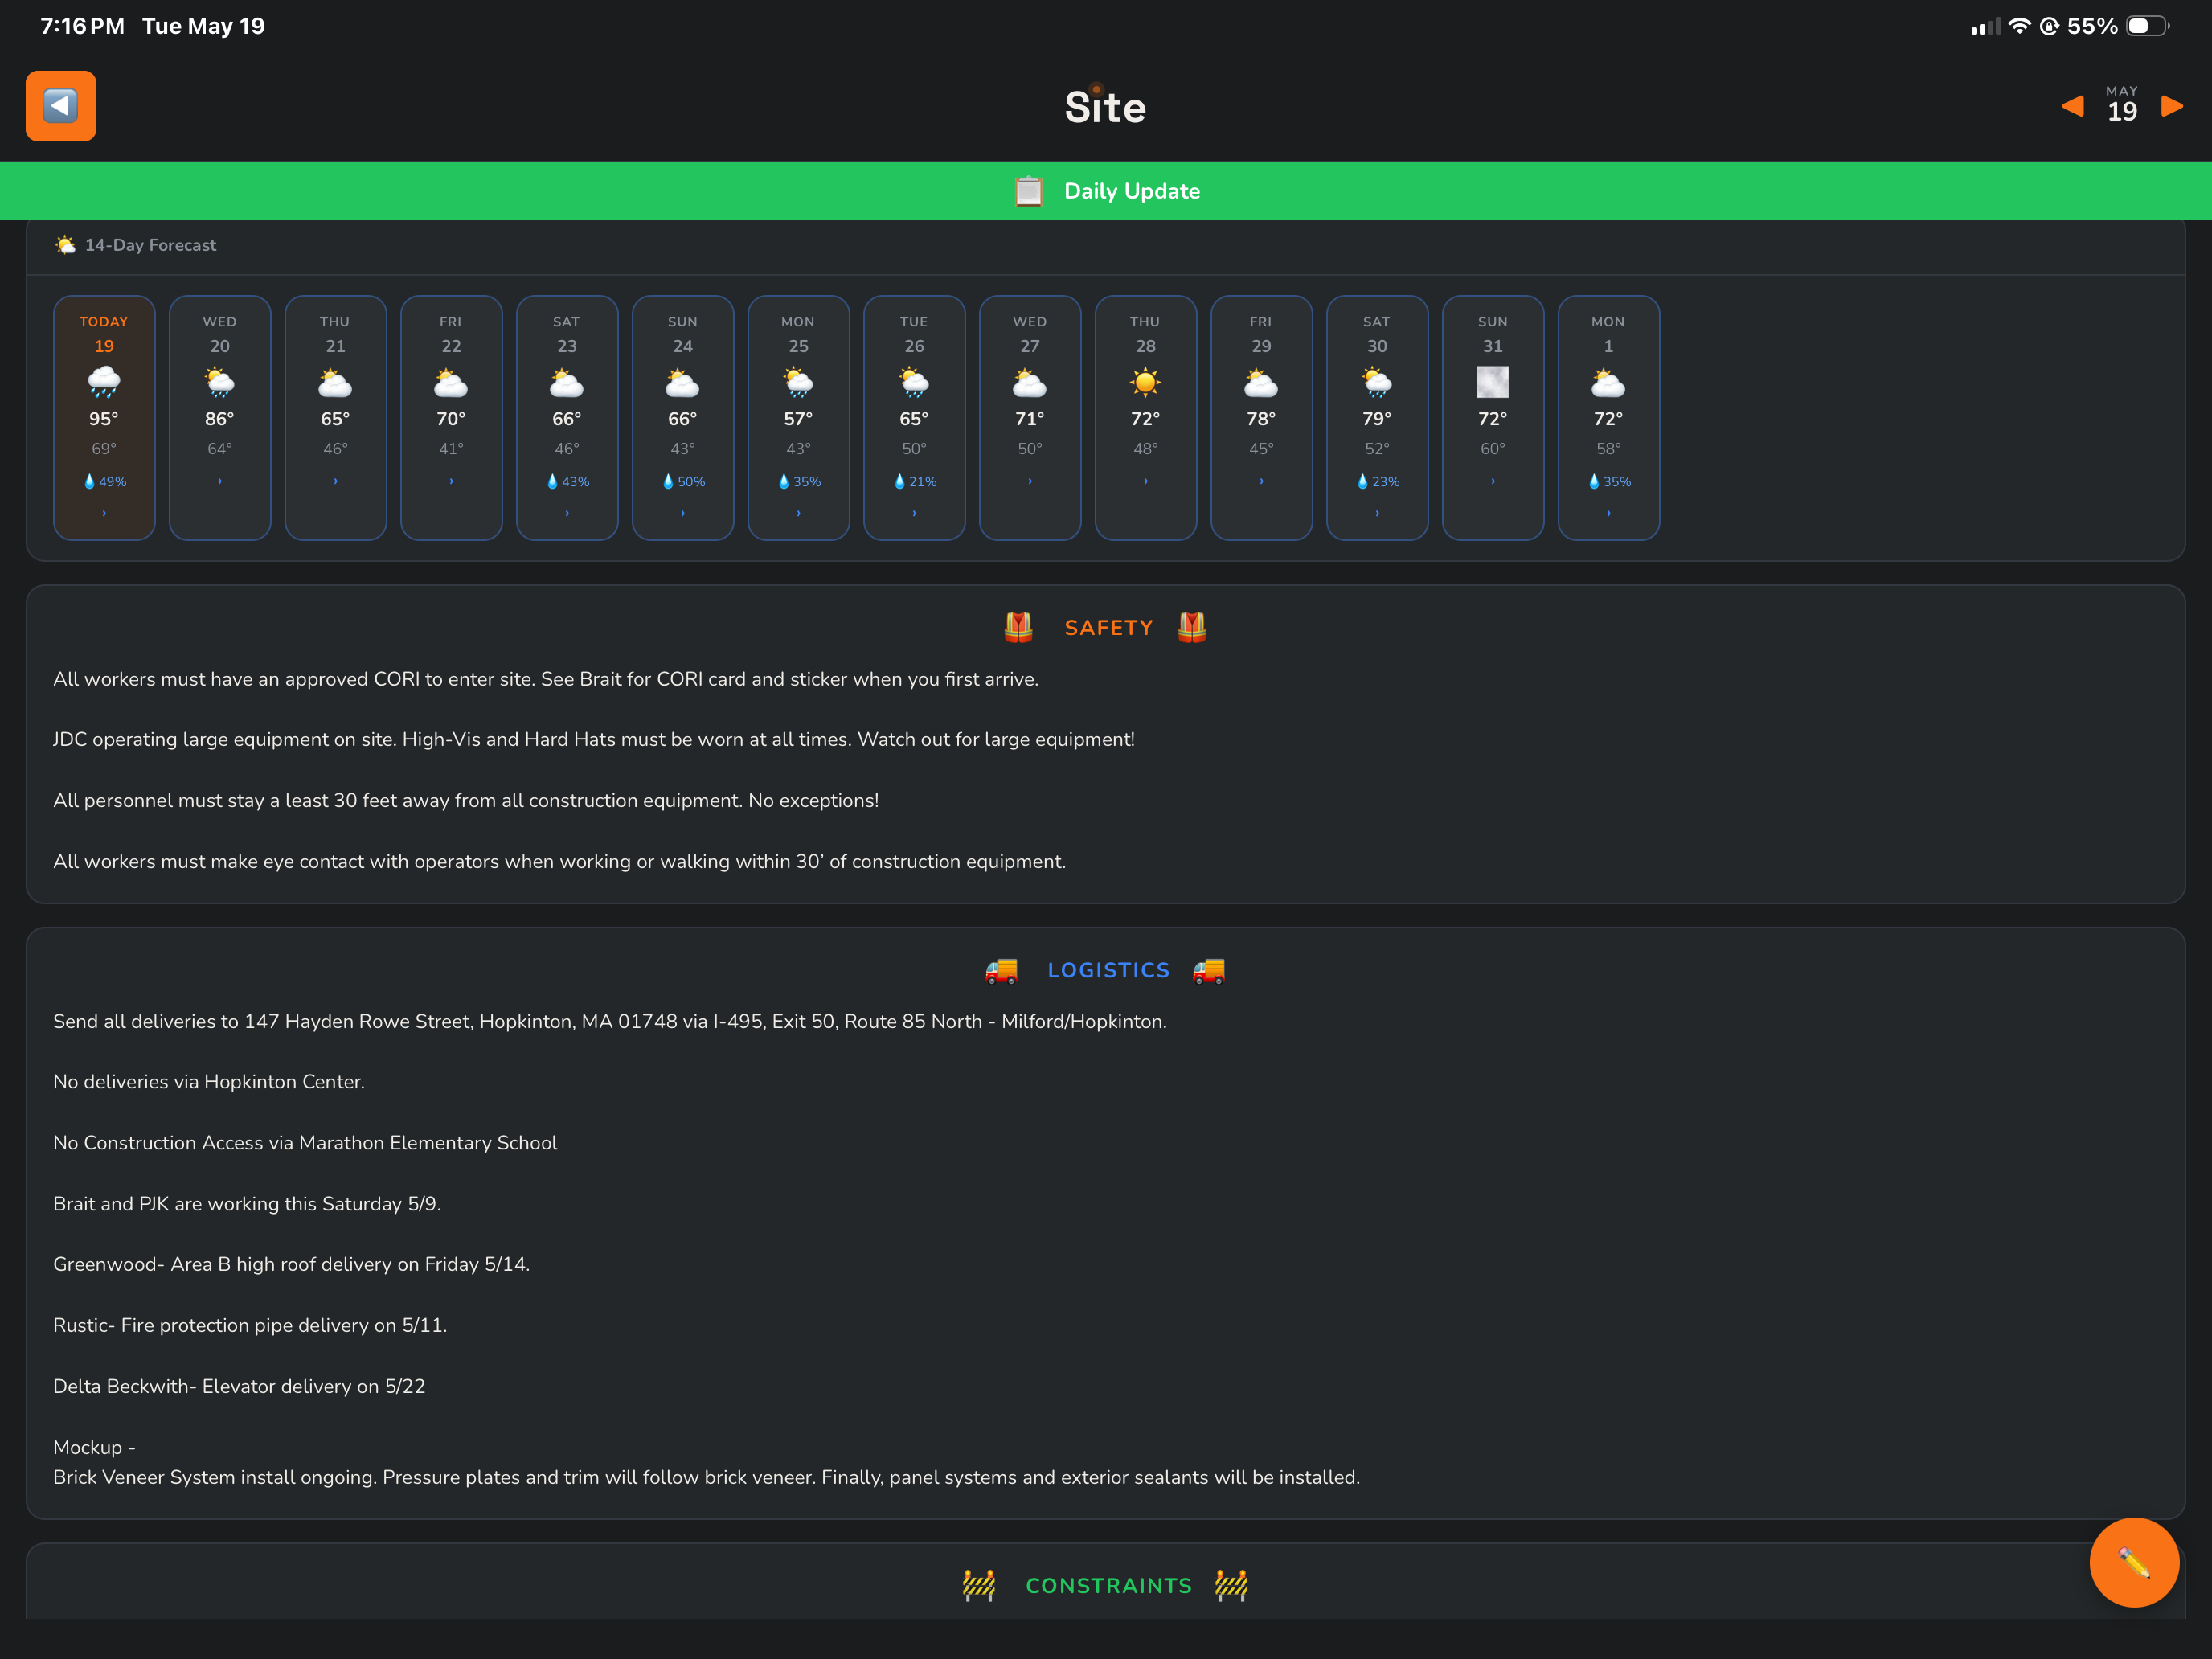Open the Daily Update green banner

coord(1106,191)
